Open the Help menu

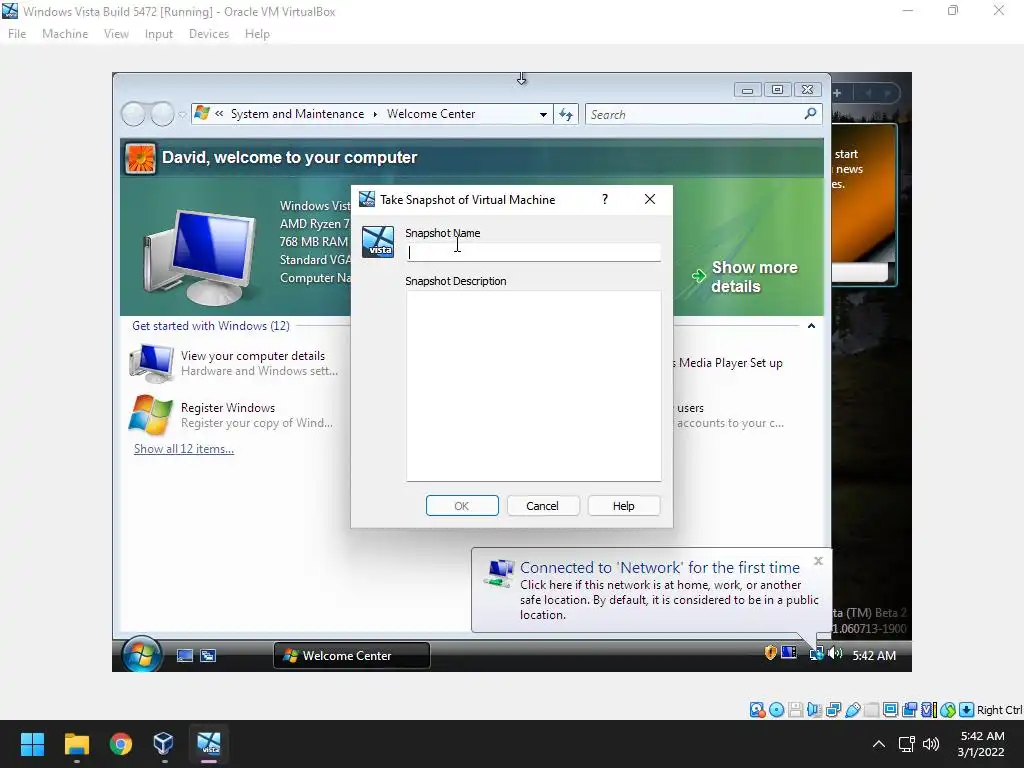pyautogui.click(x=257, y=34)
